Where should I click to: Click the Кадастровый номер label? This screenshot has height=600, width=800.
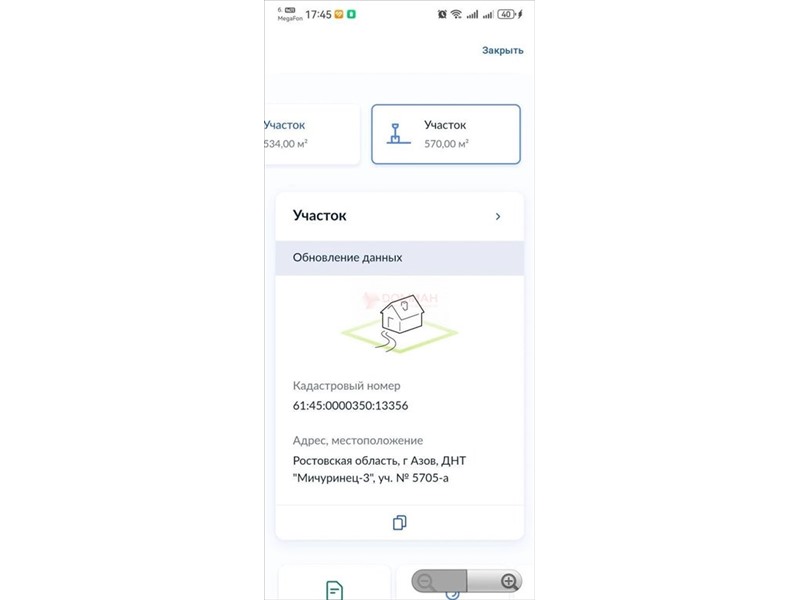tap(346, 386)
